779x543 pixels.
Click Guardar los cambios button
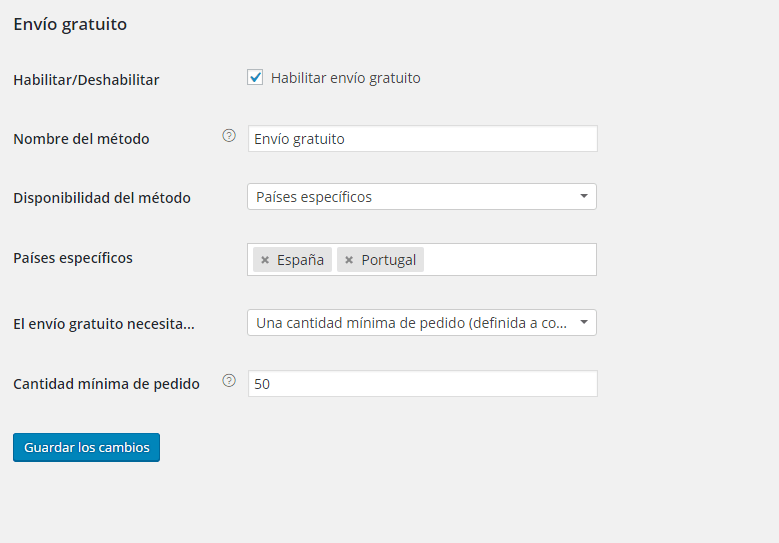tap(86, 447)
